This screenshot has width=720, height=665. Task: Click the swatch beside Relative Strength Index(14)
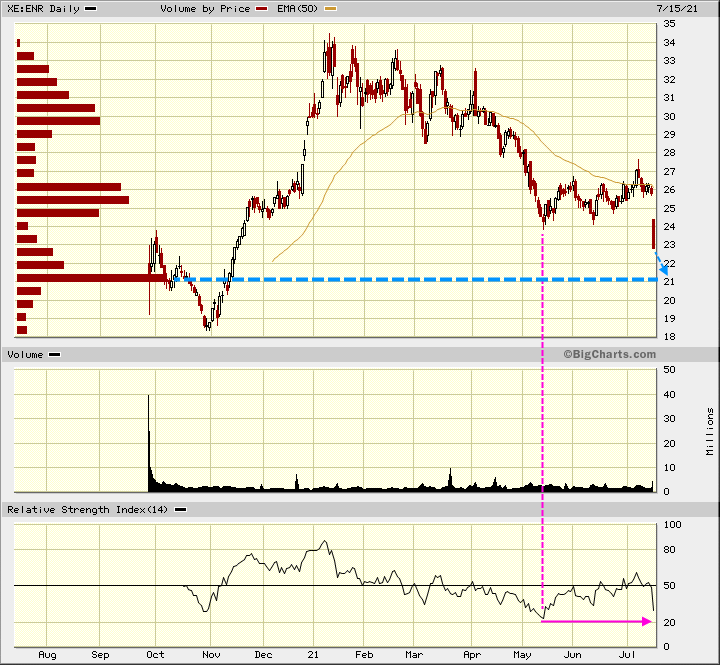[181, 510]
